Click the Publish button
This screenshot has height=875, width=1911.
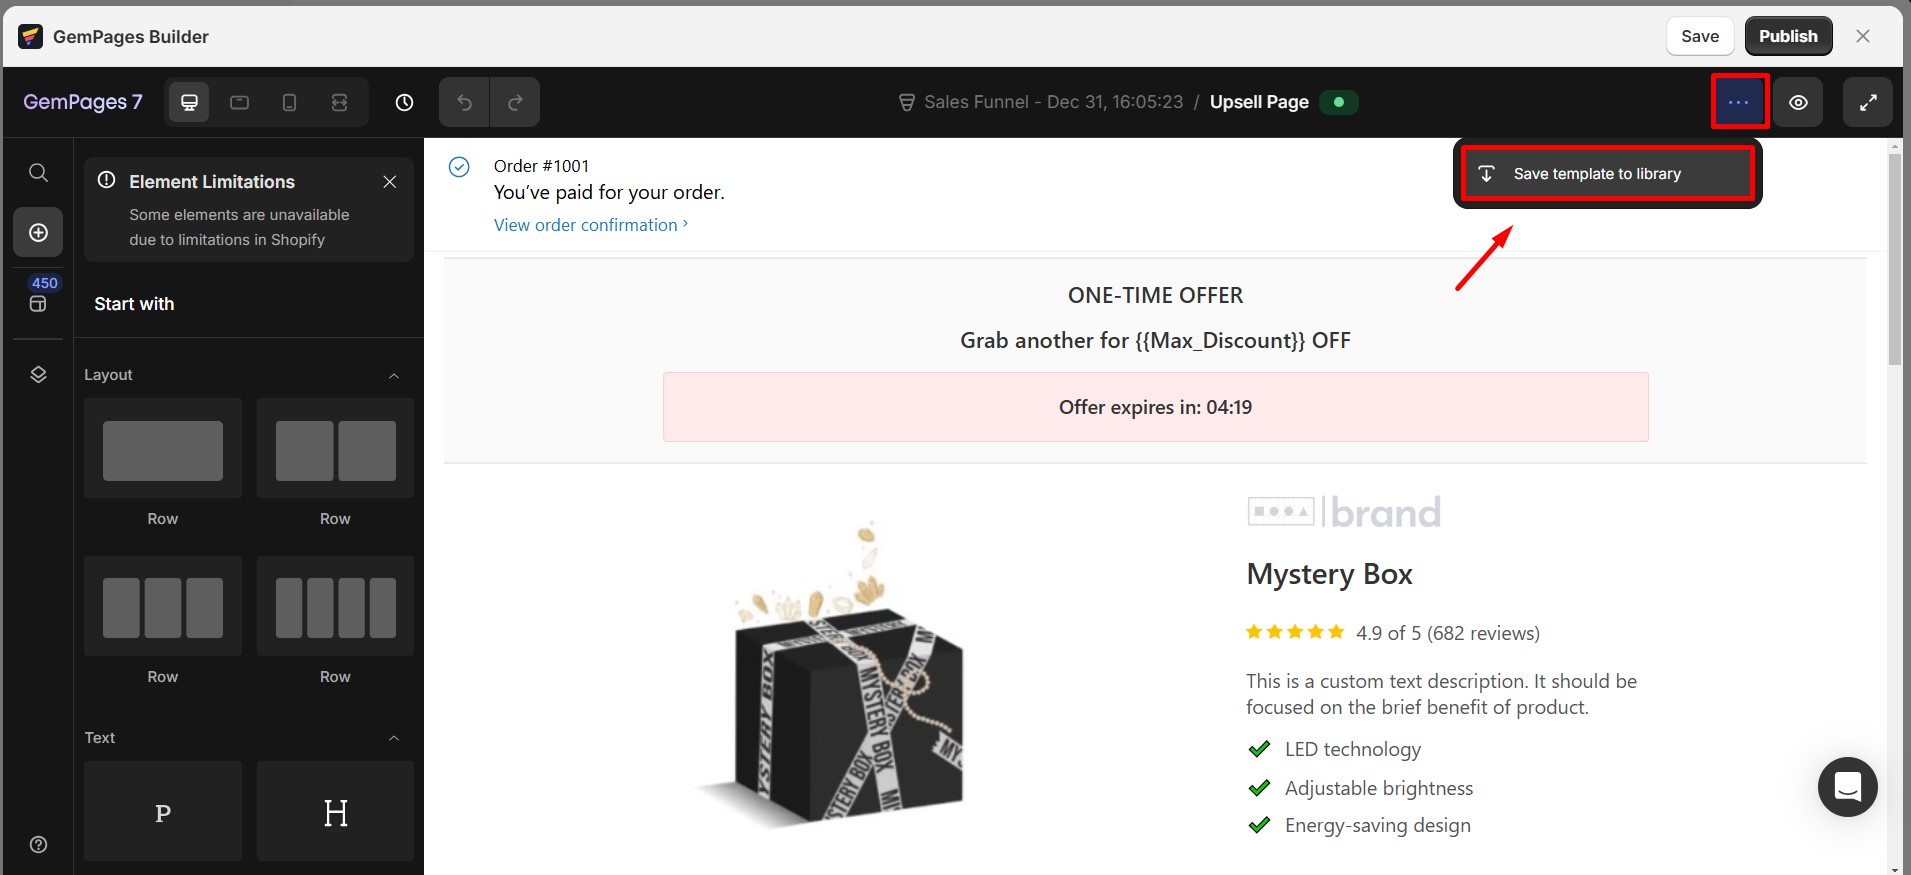tap(1788, 35)
